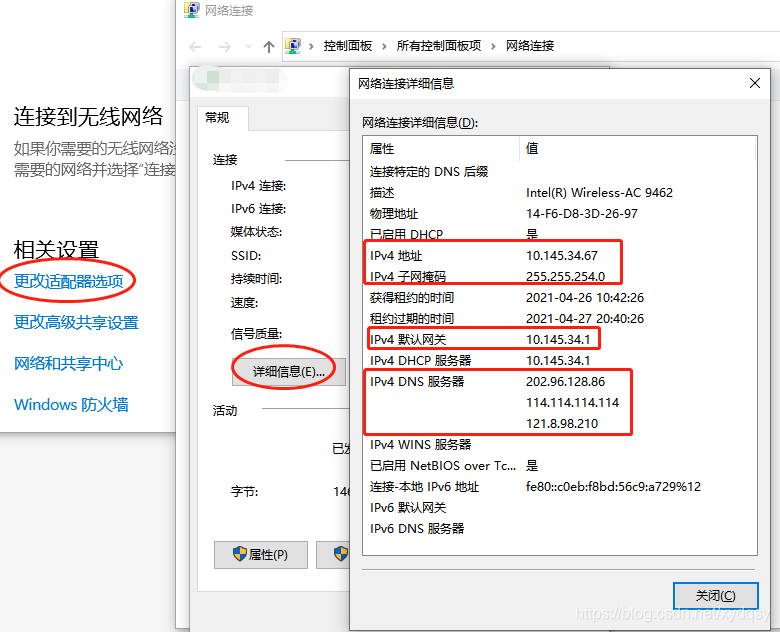Select DNS server value 121.8.98.210
The height and width of the screenshot is (632, 780).
pos(562,423)
